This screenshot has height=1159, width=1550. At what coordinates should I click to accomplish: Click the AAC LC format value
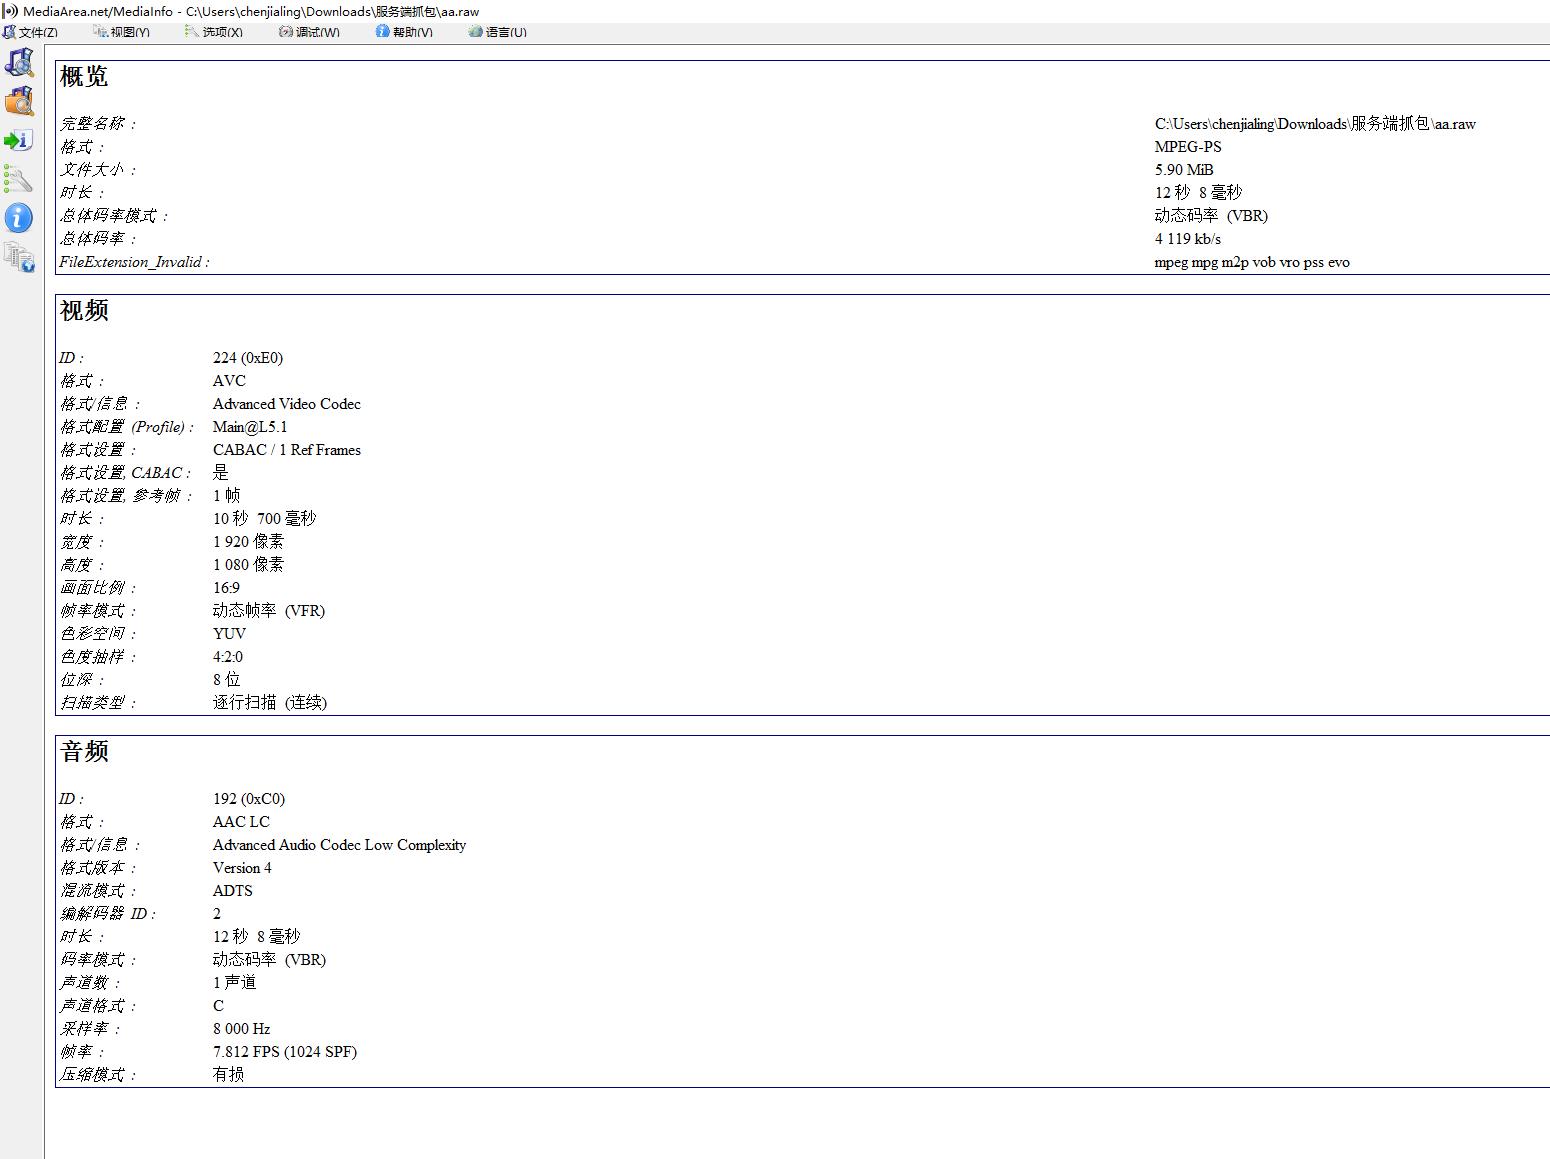(241, 822)
